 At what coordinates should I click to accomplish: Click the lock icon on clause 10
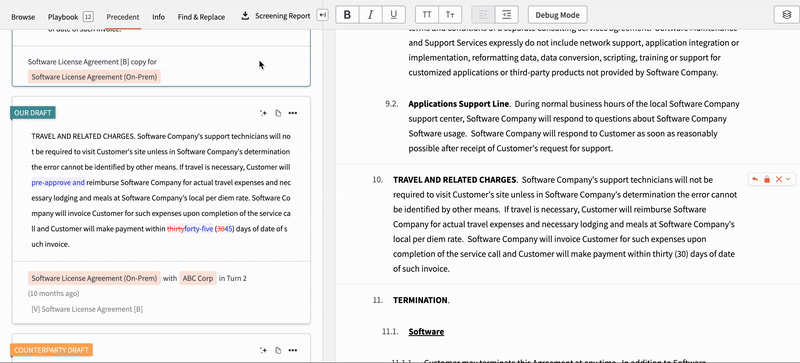pyautogui.click(x=767, y=179)
